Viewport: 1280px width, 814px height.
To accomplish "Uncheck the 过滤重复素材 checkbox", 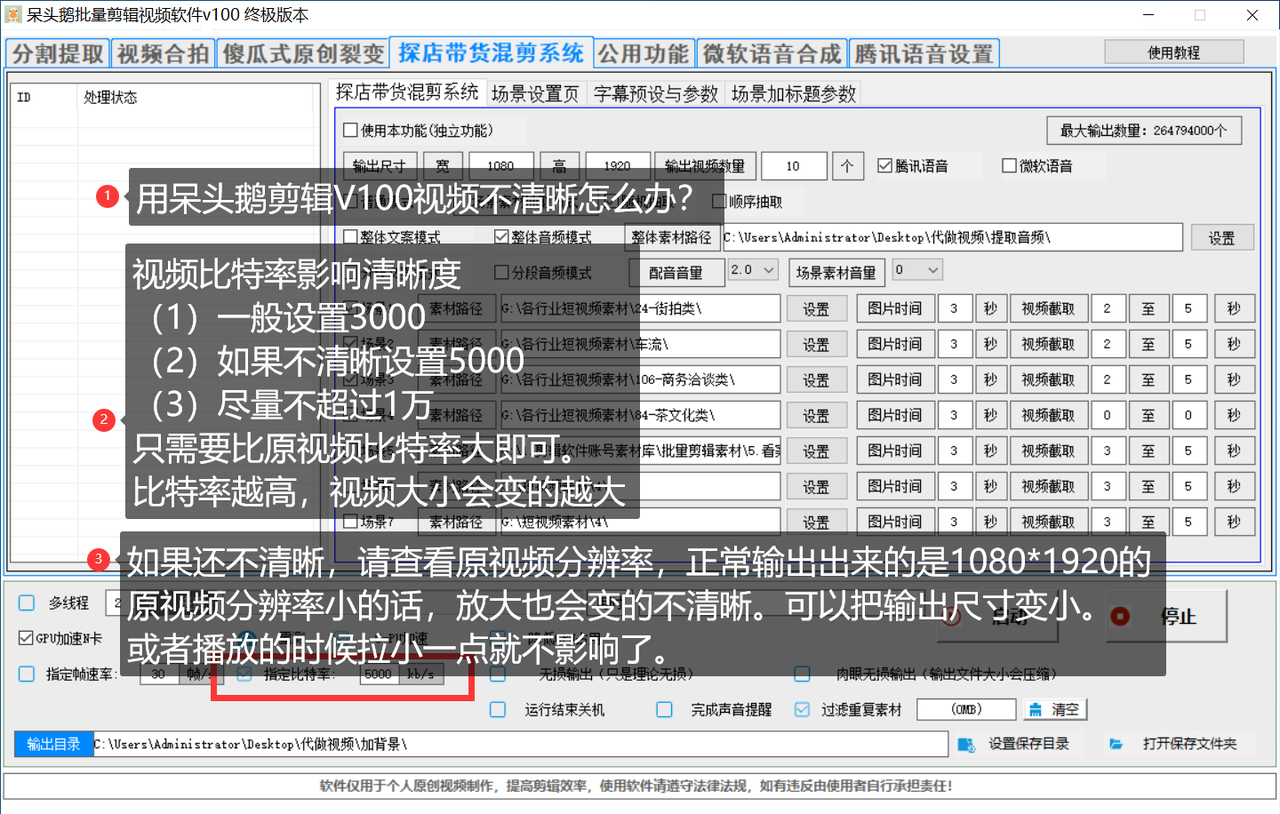I will 802,710.
